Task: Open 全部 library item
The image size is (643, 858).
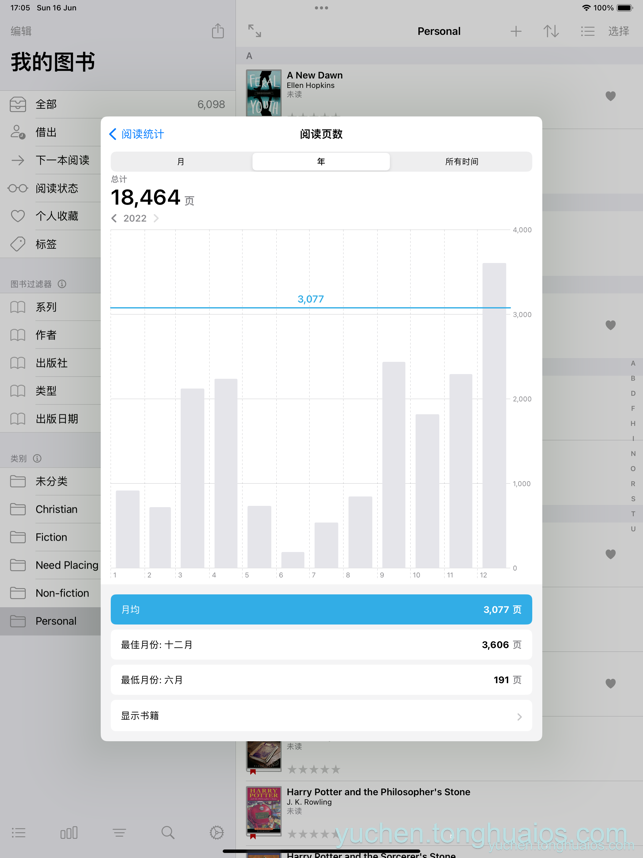Action: tap(118, 104)
